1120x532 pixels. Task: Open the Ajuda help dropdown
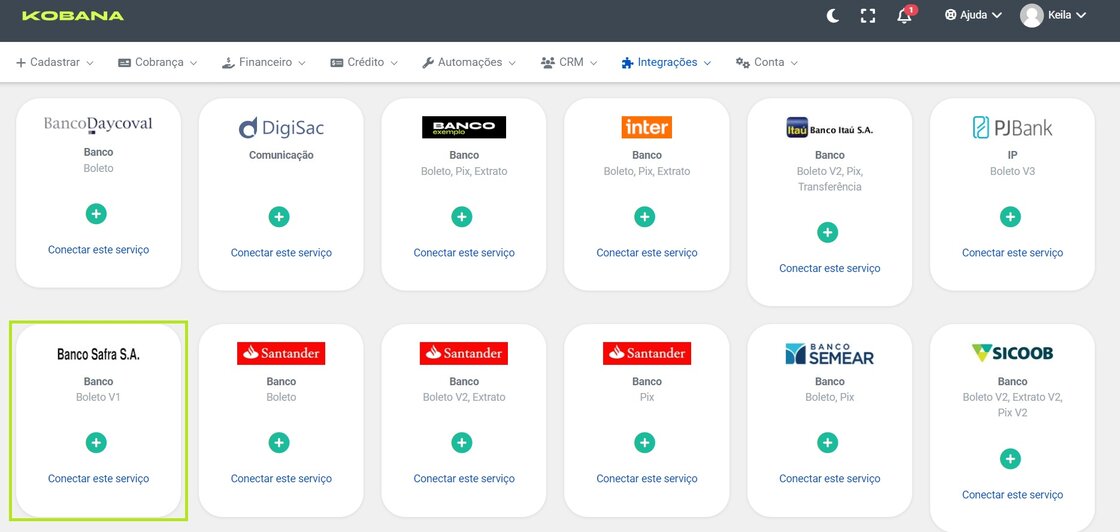tap(974, 15)
